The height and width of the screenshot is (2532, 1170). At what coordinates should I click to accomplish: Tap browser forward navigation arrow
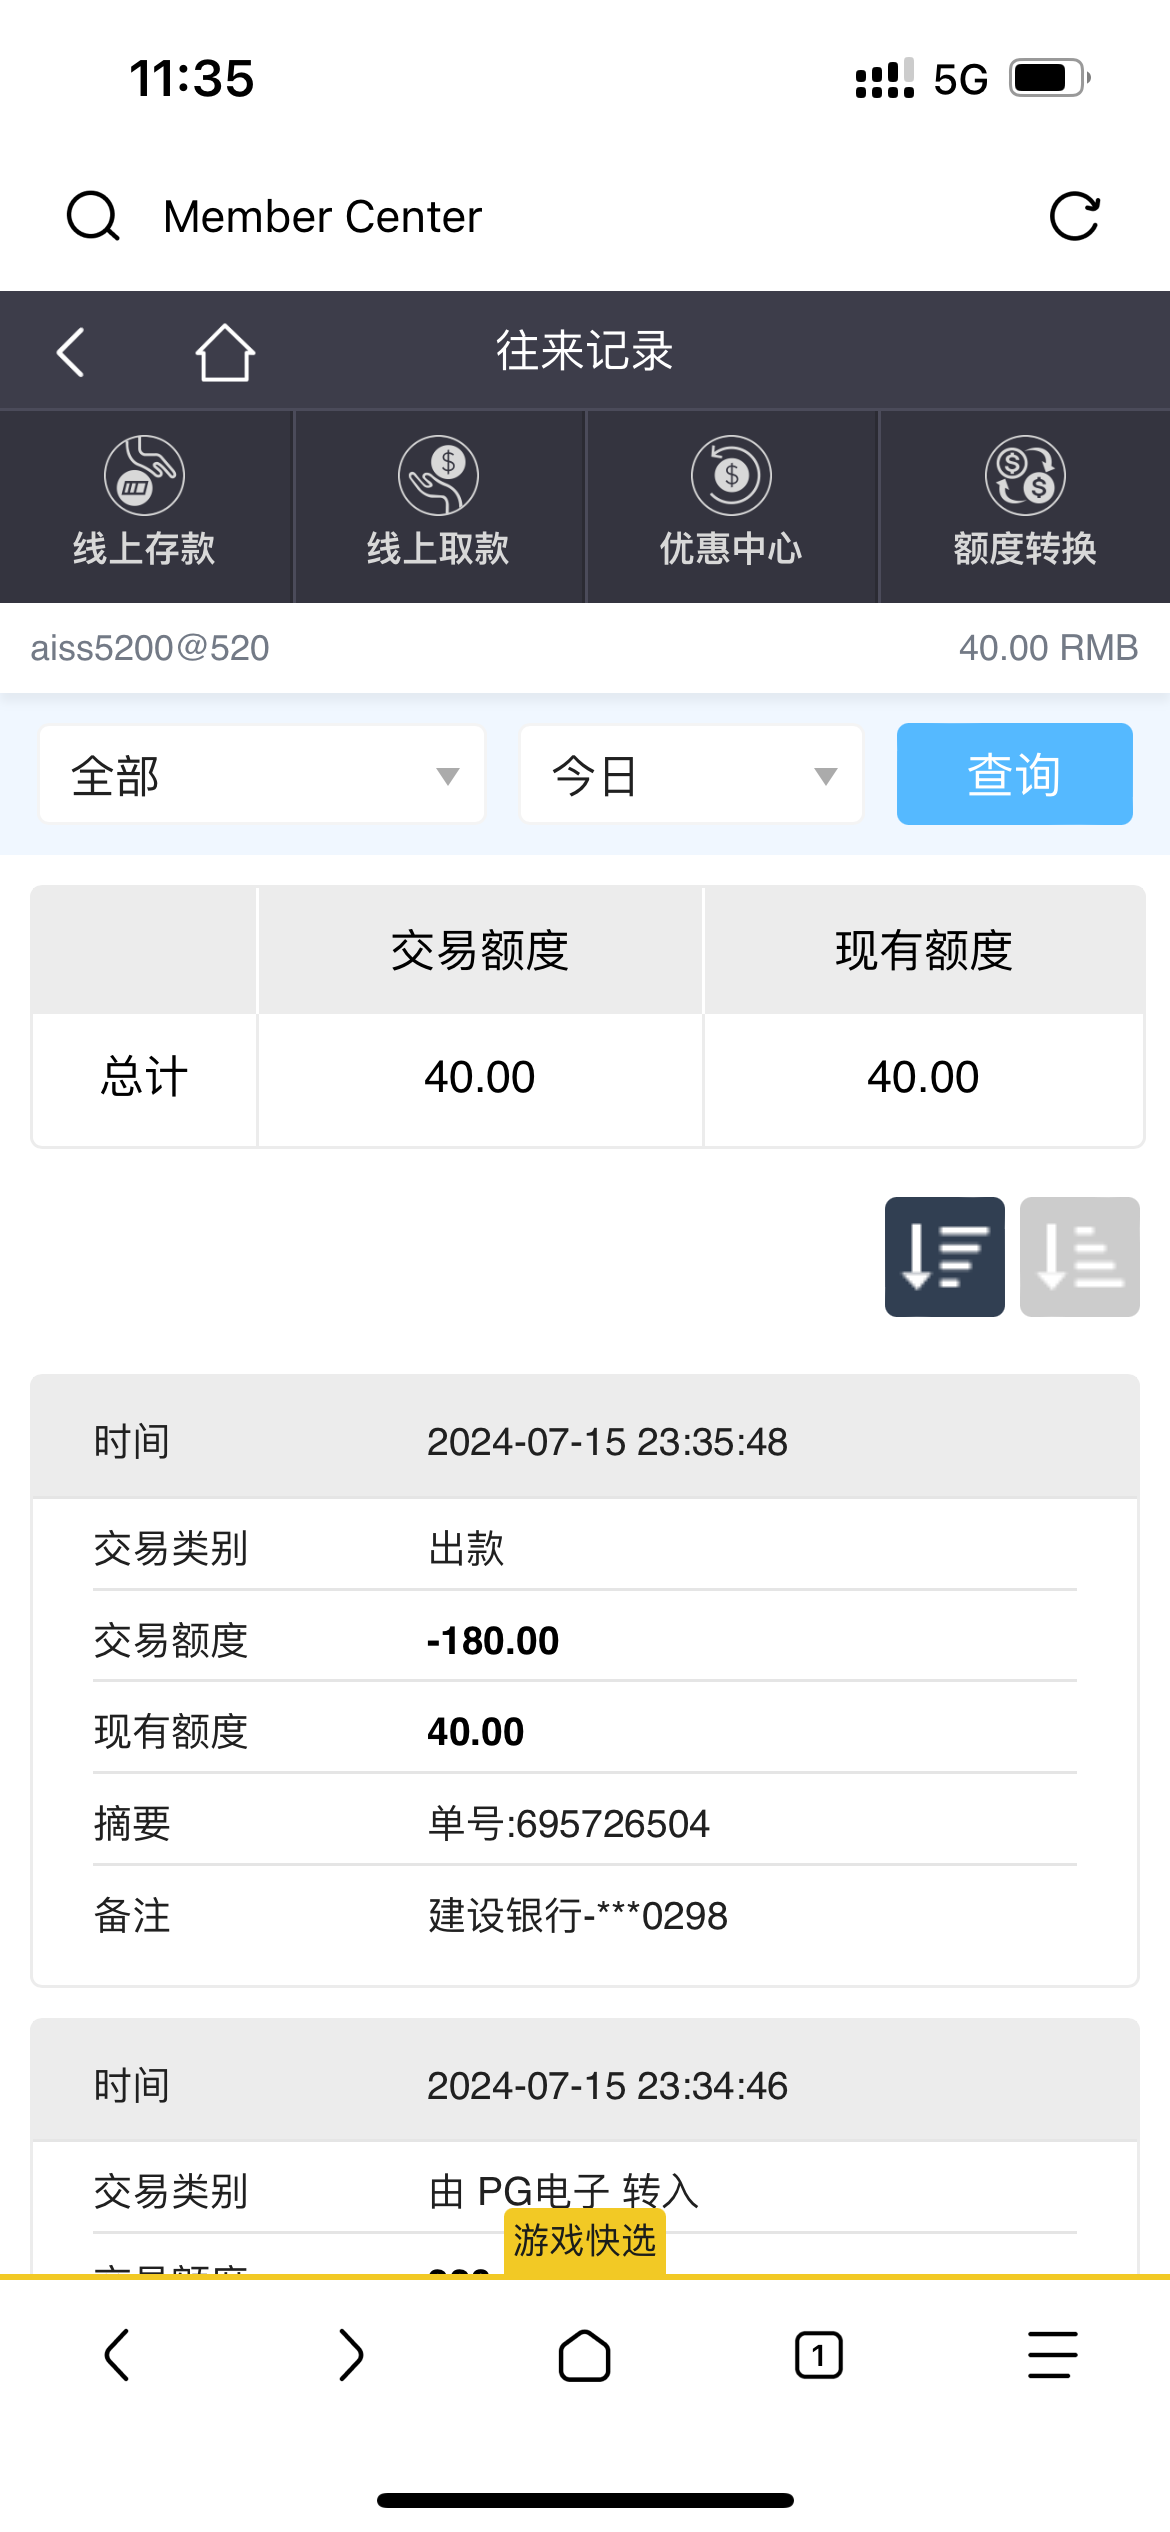351,2355
